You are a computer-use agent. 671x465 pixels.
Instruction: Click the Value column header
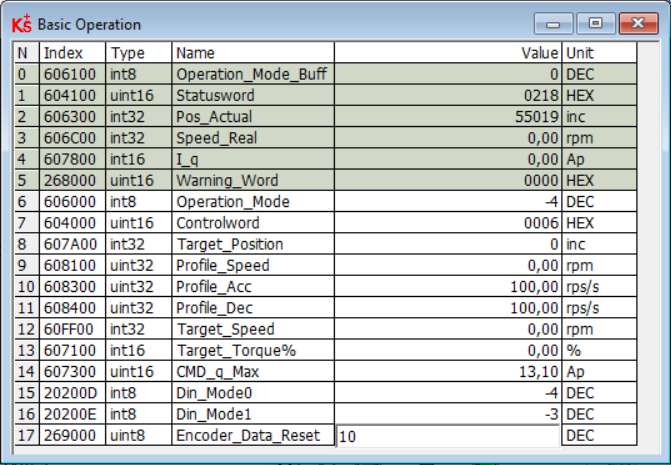(x=447, y=52)
